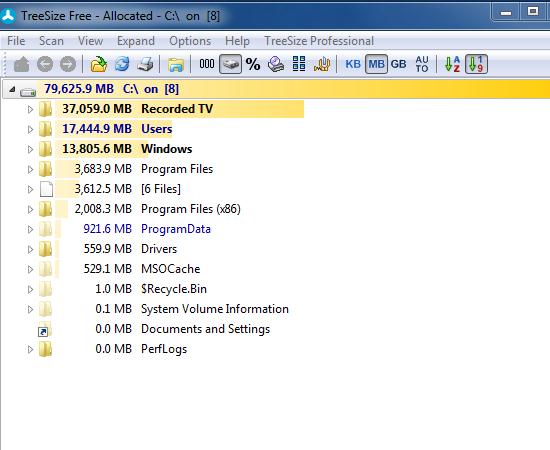Expand the Recorded TV folder

(31, 109)
